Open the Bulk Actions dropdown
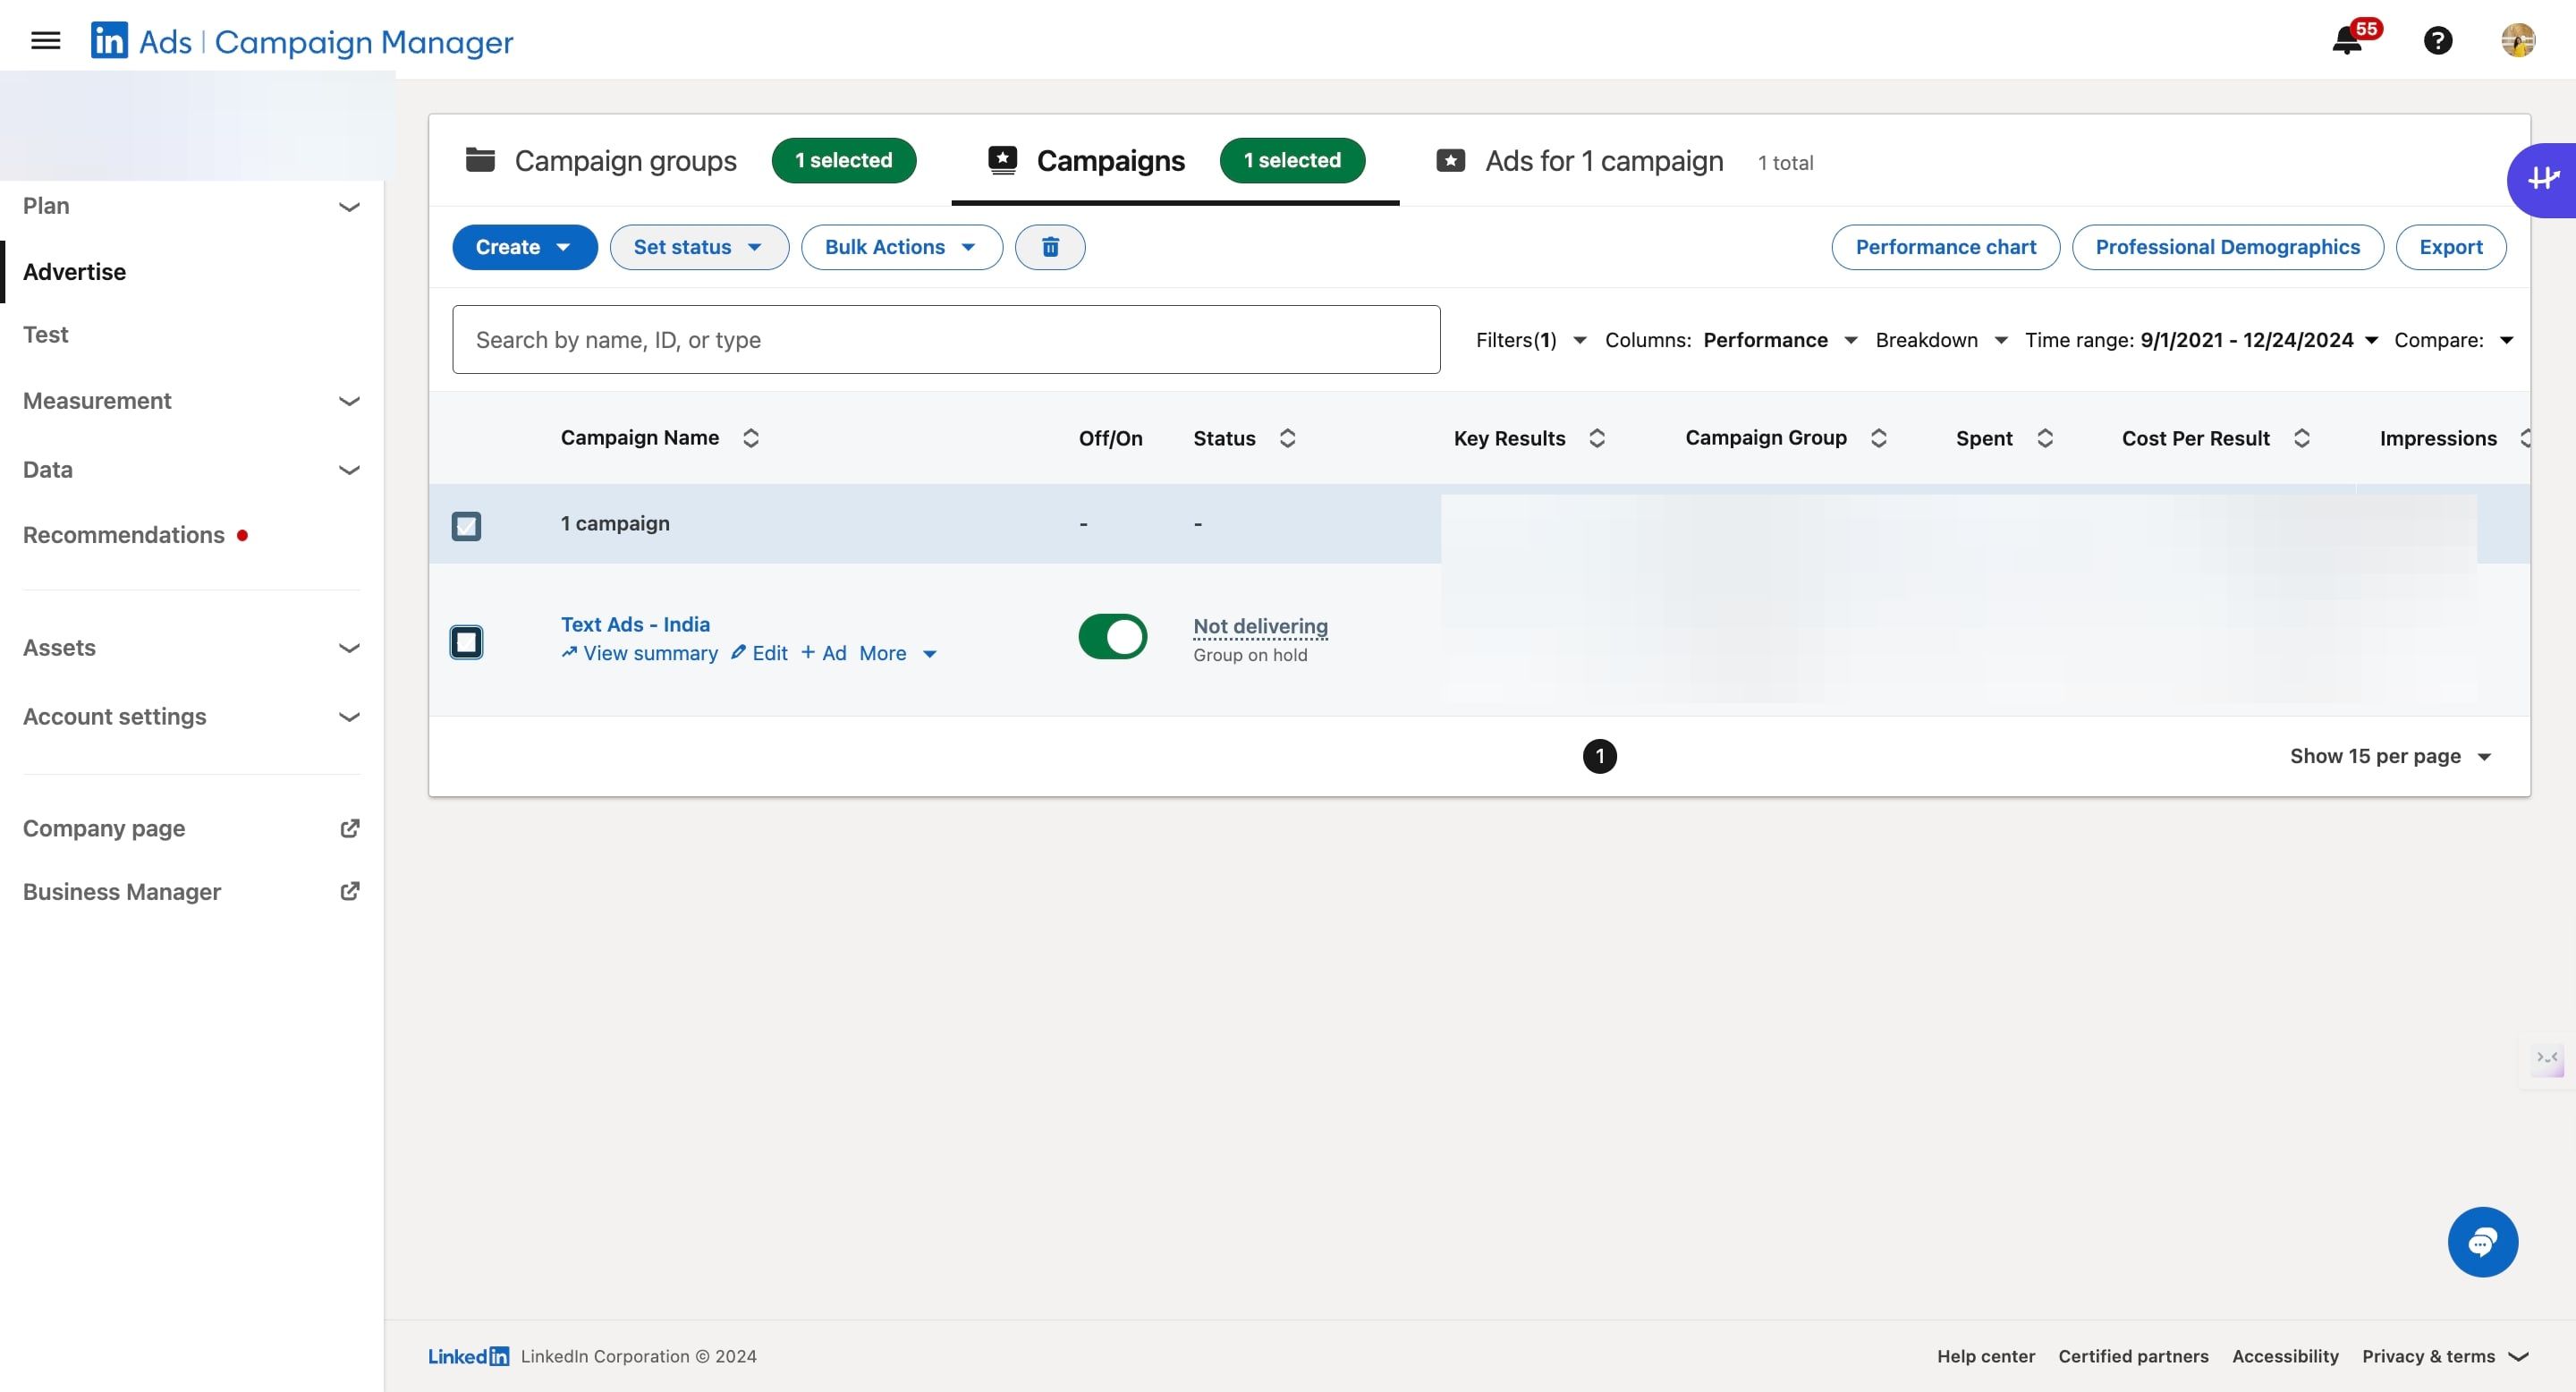2576x1392 pixels. point(901,247)
